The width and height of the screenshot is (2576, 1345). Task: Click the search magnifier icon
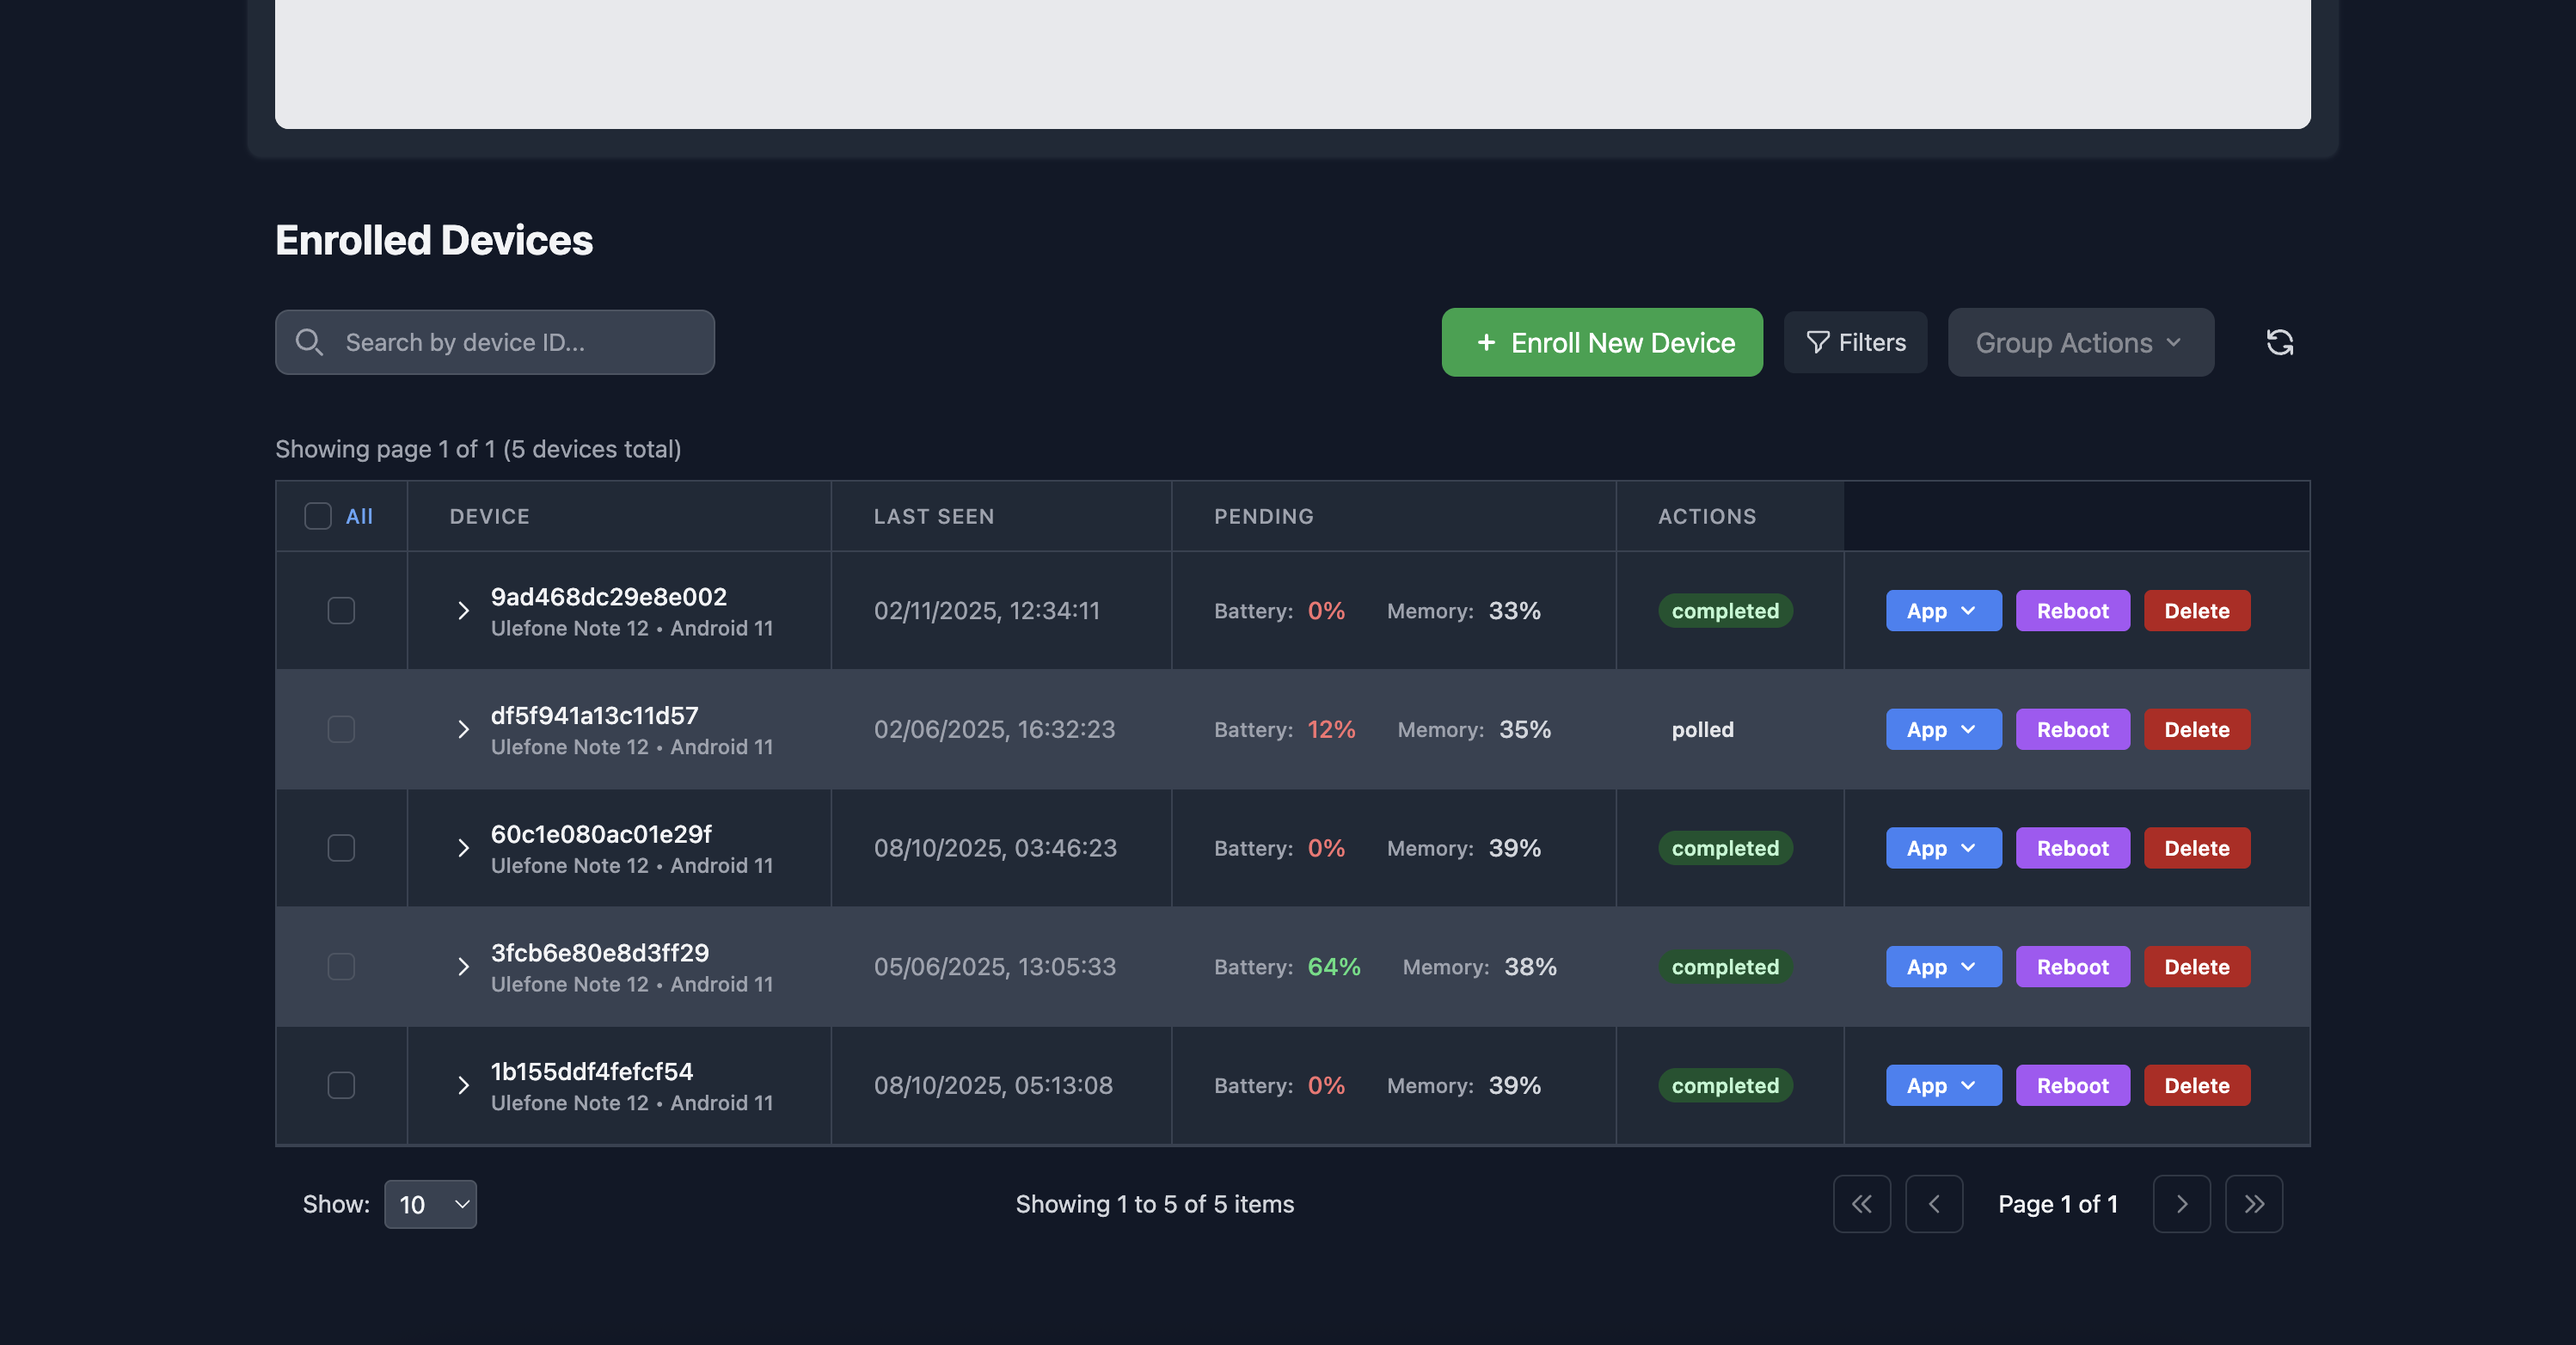click(310, 342)
